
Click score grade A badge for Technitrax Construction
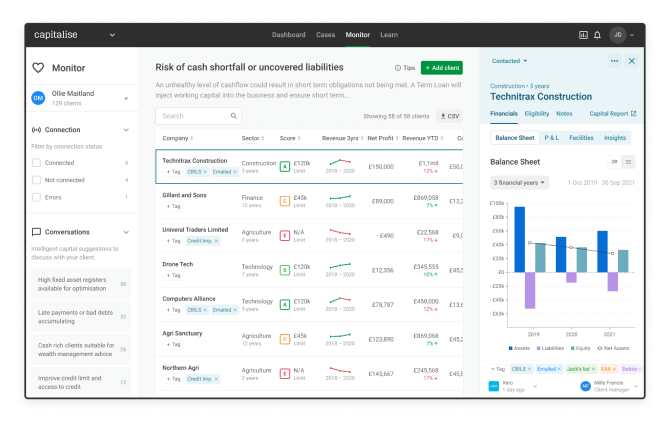pyautogui.click(x=285, y=167)
